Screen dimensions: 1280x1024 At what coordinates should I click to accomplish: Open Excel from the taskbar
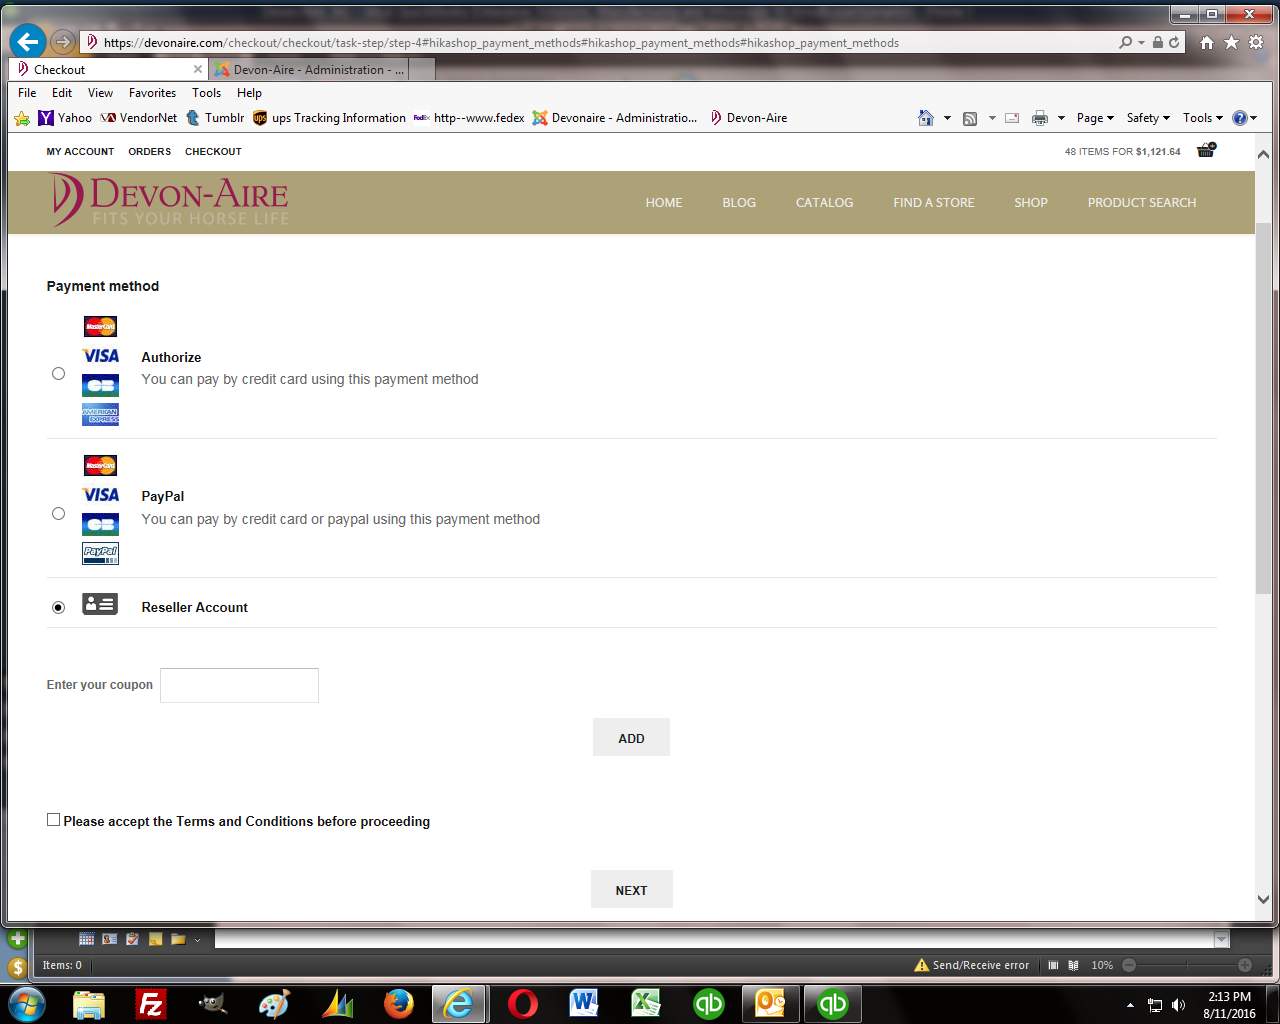[646, 1003]
